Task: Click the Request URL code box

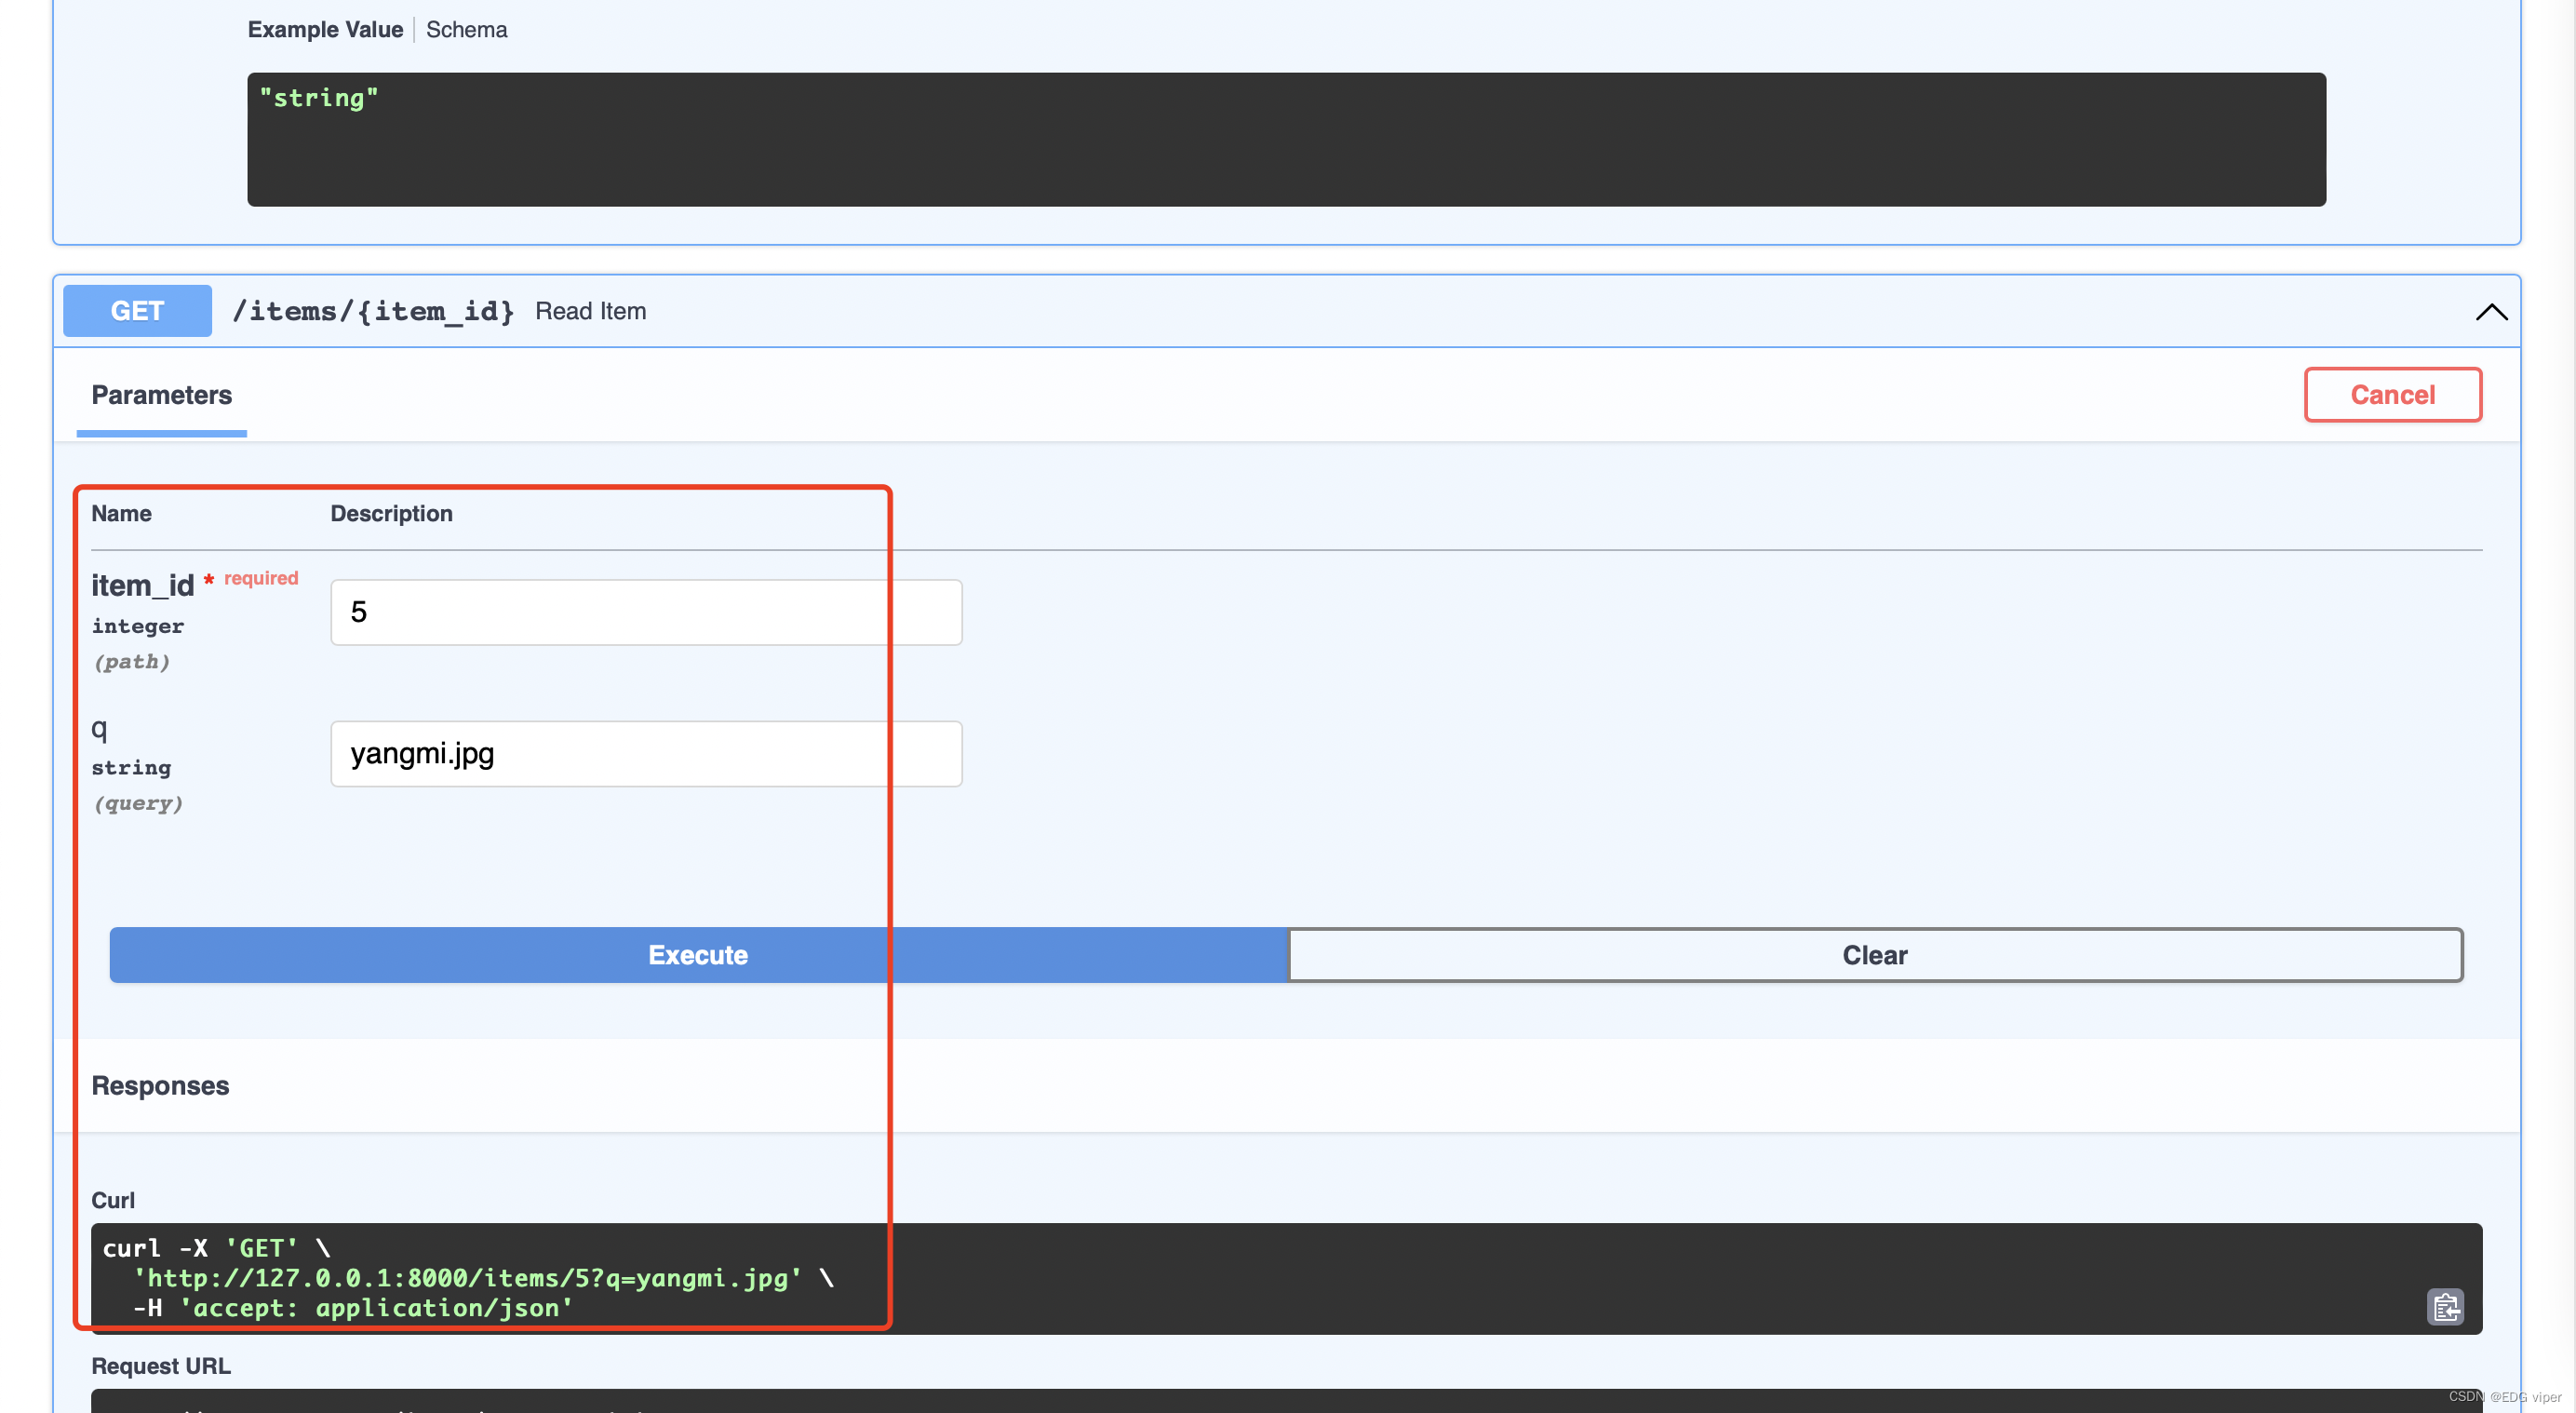Action: 1285,1402
